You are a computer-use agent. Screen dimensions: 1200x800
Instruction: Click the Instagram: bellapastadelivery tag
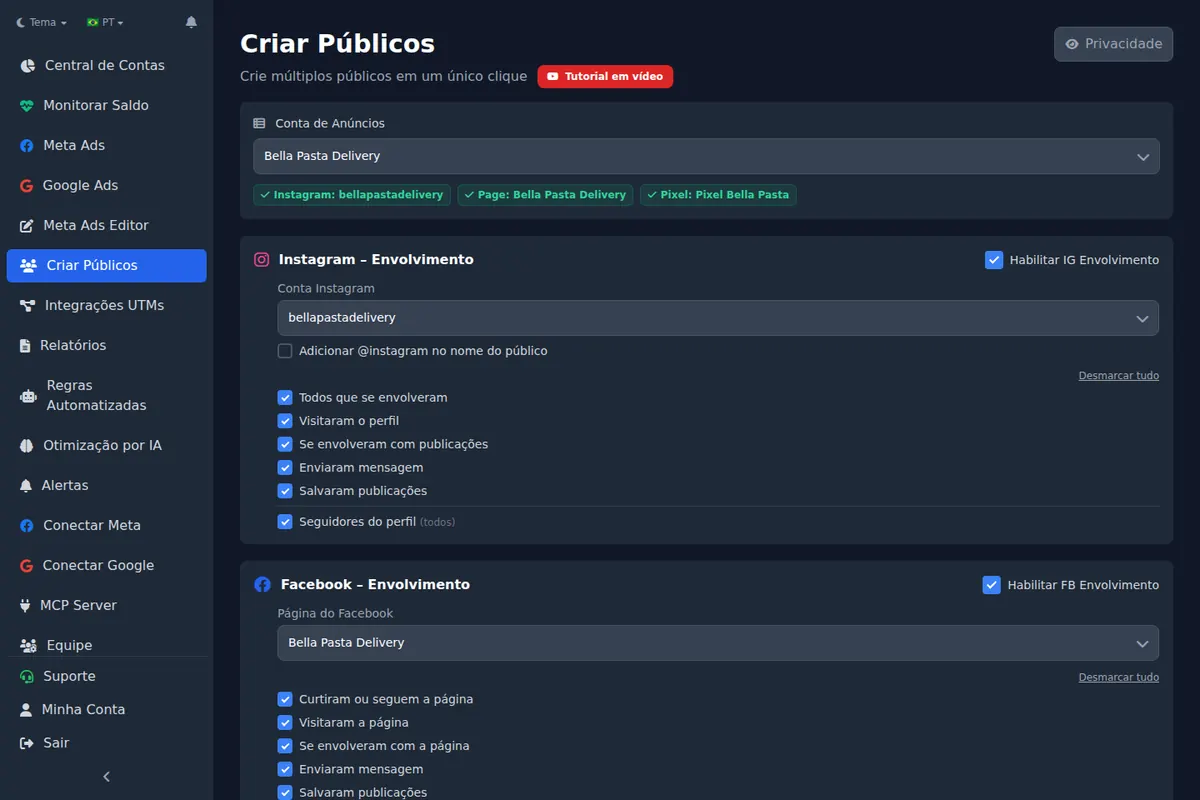(352, 195)
